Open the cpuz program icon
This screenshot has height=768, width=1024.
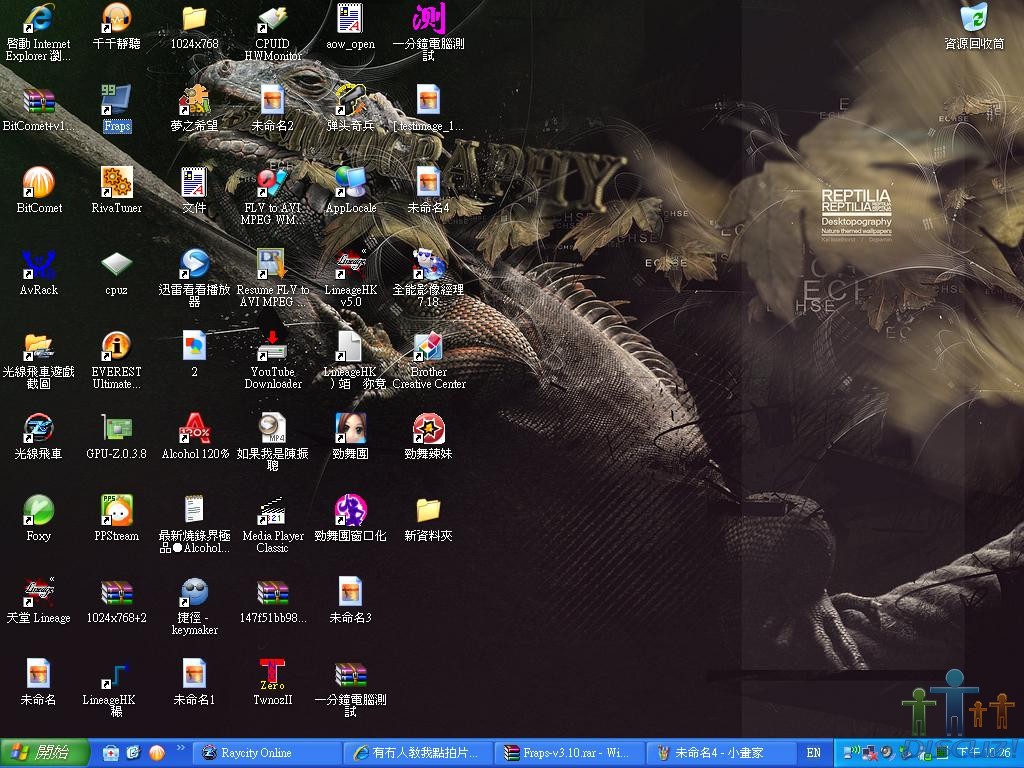point(116,264)
